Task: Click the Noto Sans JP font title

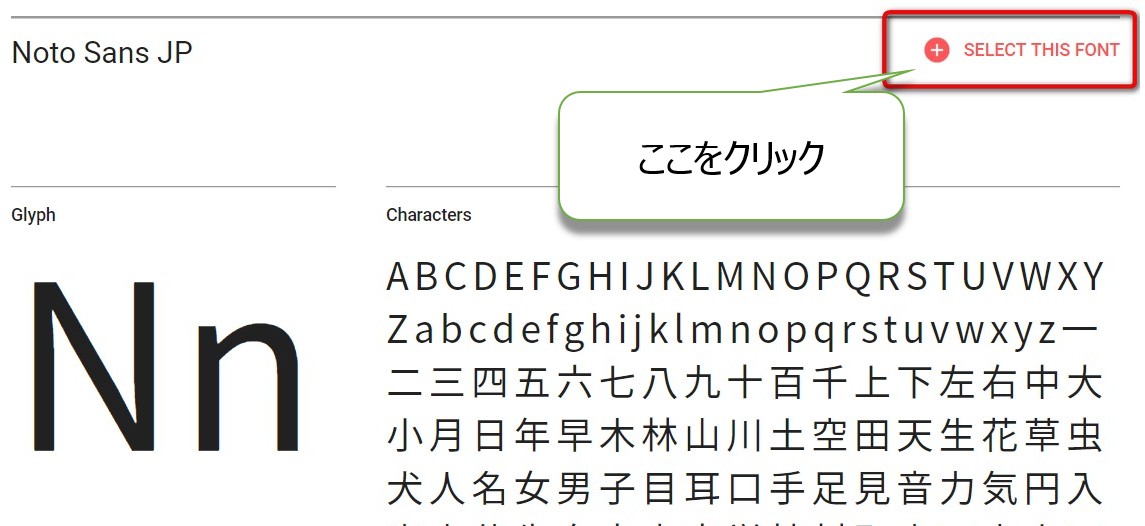Action: (x=102, y=53)
